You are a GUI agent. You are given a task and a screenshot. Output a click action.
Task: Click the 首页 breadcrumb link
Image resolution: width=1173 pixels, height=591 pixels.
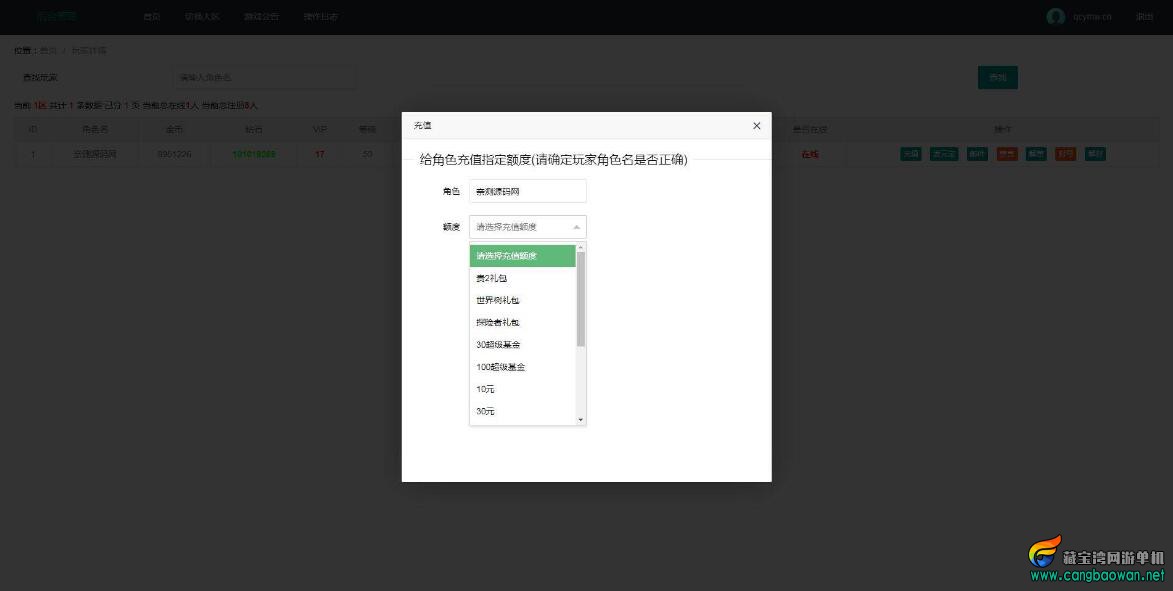coord(48,51)
